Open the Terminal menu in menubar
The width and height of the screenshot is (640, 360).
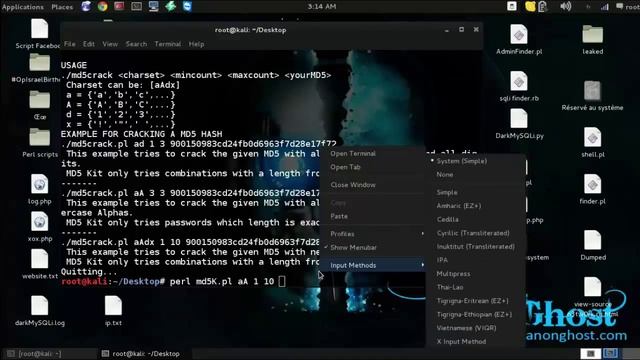point(167,44)
